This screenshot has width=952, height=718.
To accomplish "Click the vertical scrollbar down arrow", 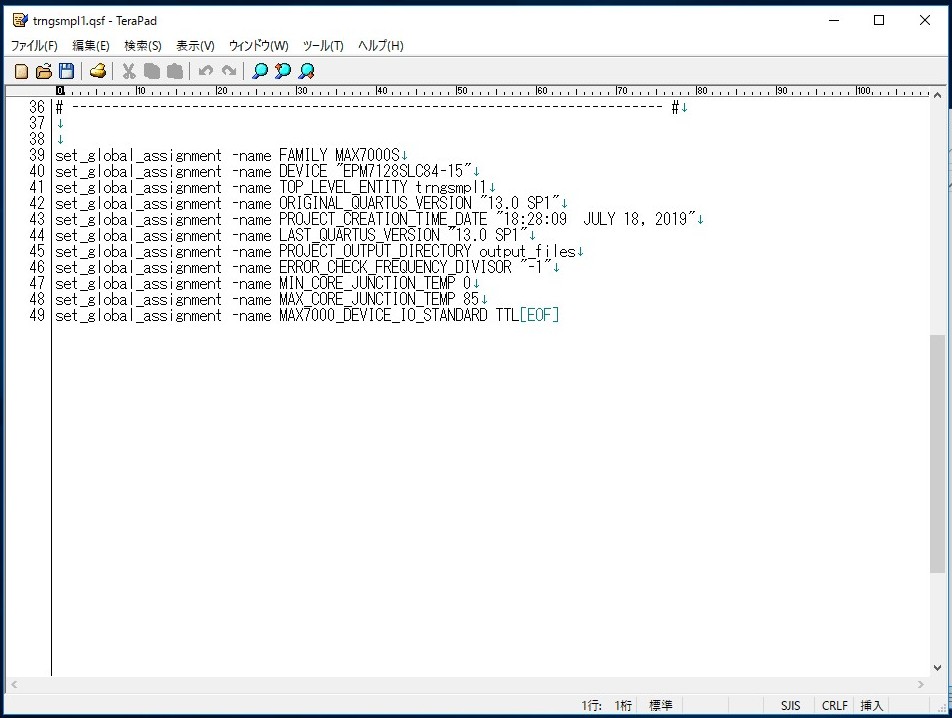I will coord(937,668).
